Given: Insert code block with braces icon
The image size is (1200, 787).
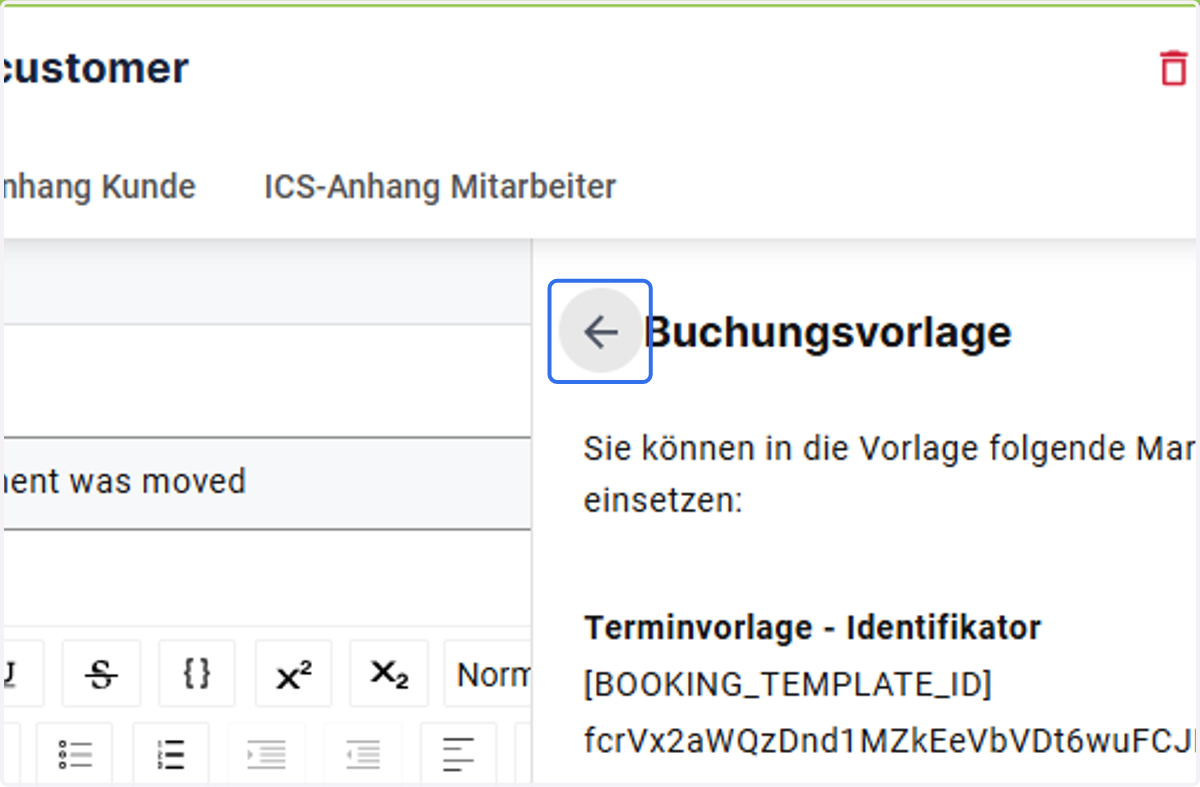Looking at the screenshot, I should click(x=197, y=674).
